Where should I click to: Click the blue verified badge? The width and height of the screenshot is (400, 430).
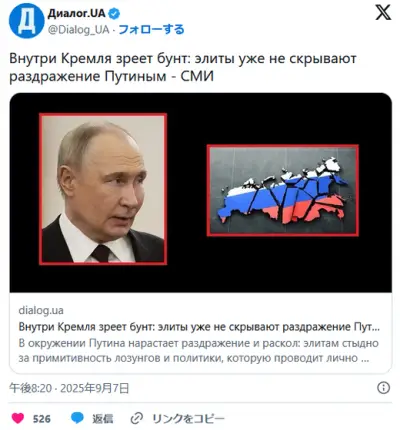(x=115, y=14)
